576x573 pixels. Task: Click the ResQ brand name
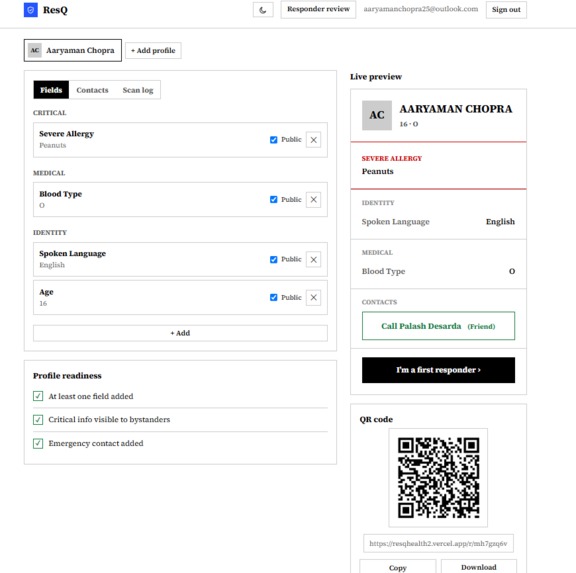click(55, 10)
